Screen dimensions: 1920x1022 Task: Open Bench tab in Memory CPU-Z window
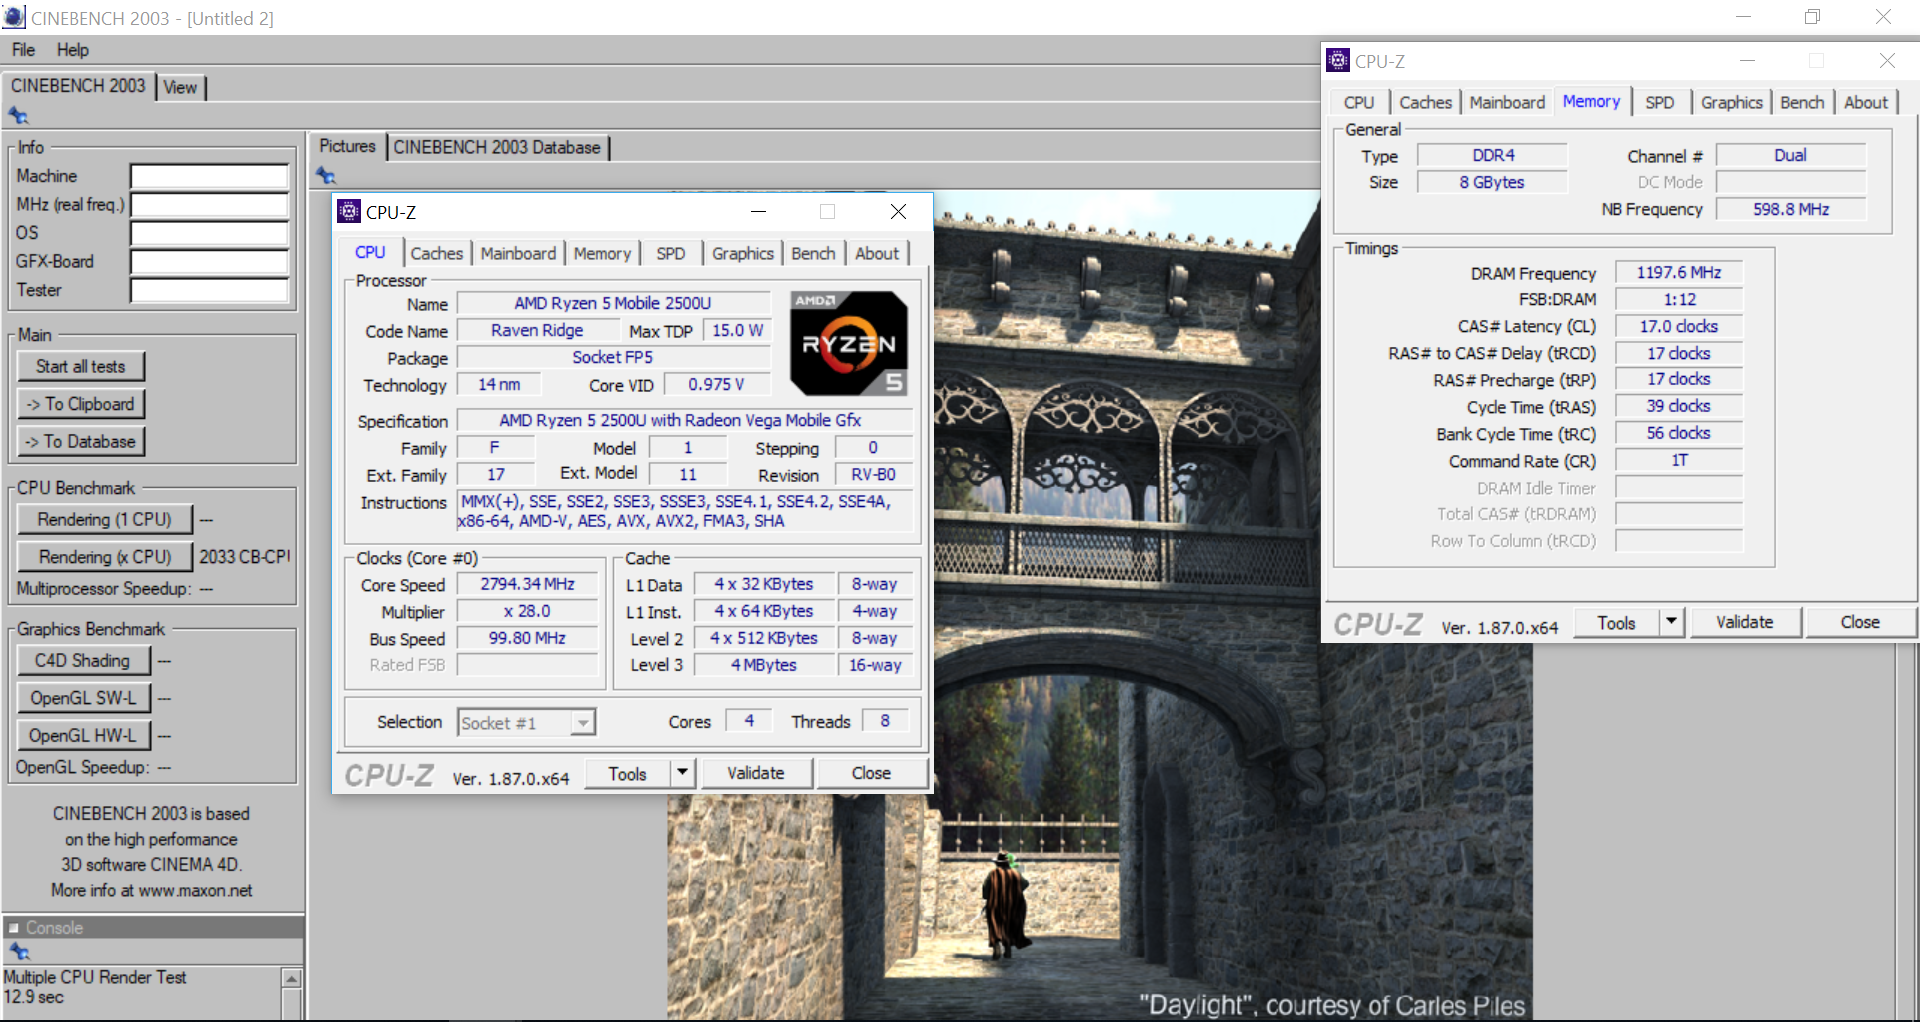pyautogui.click(x=1802, y=102)
